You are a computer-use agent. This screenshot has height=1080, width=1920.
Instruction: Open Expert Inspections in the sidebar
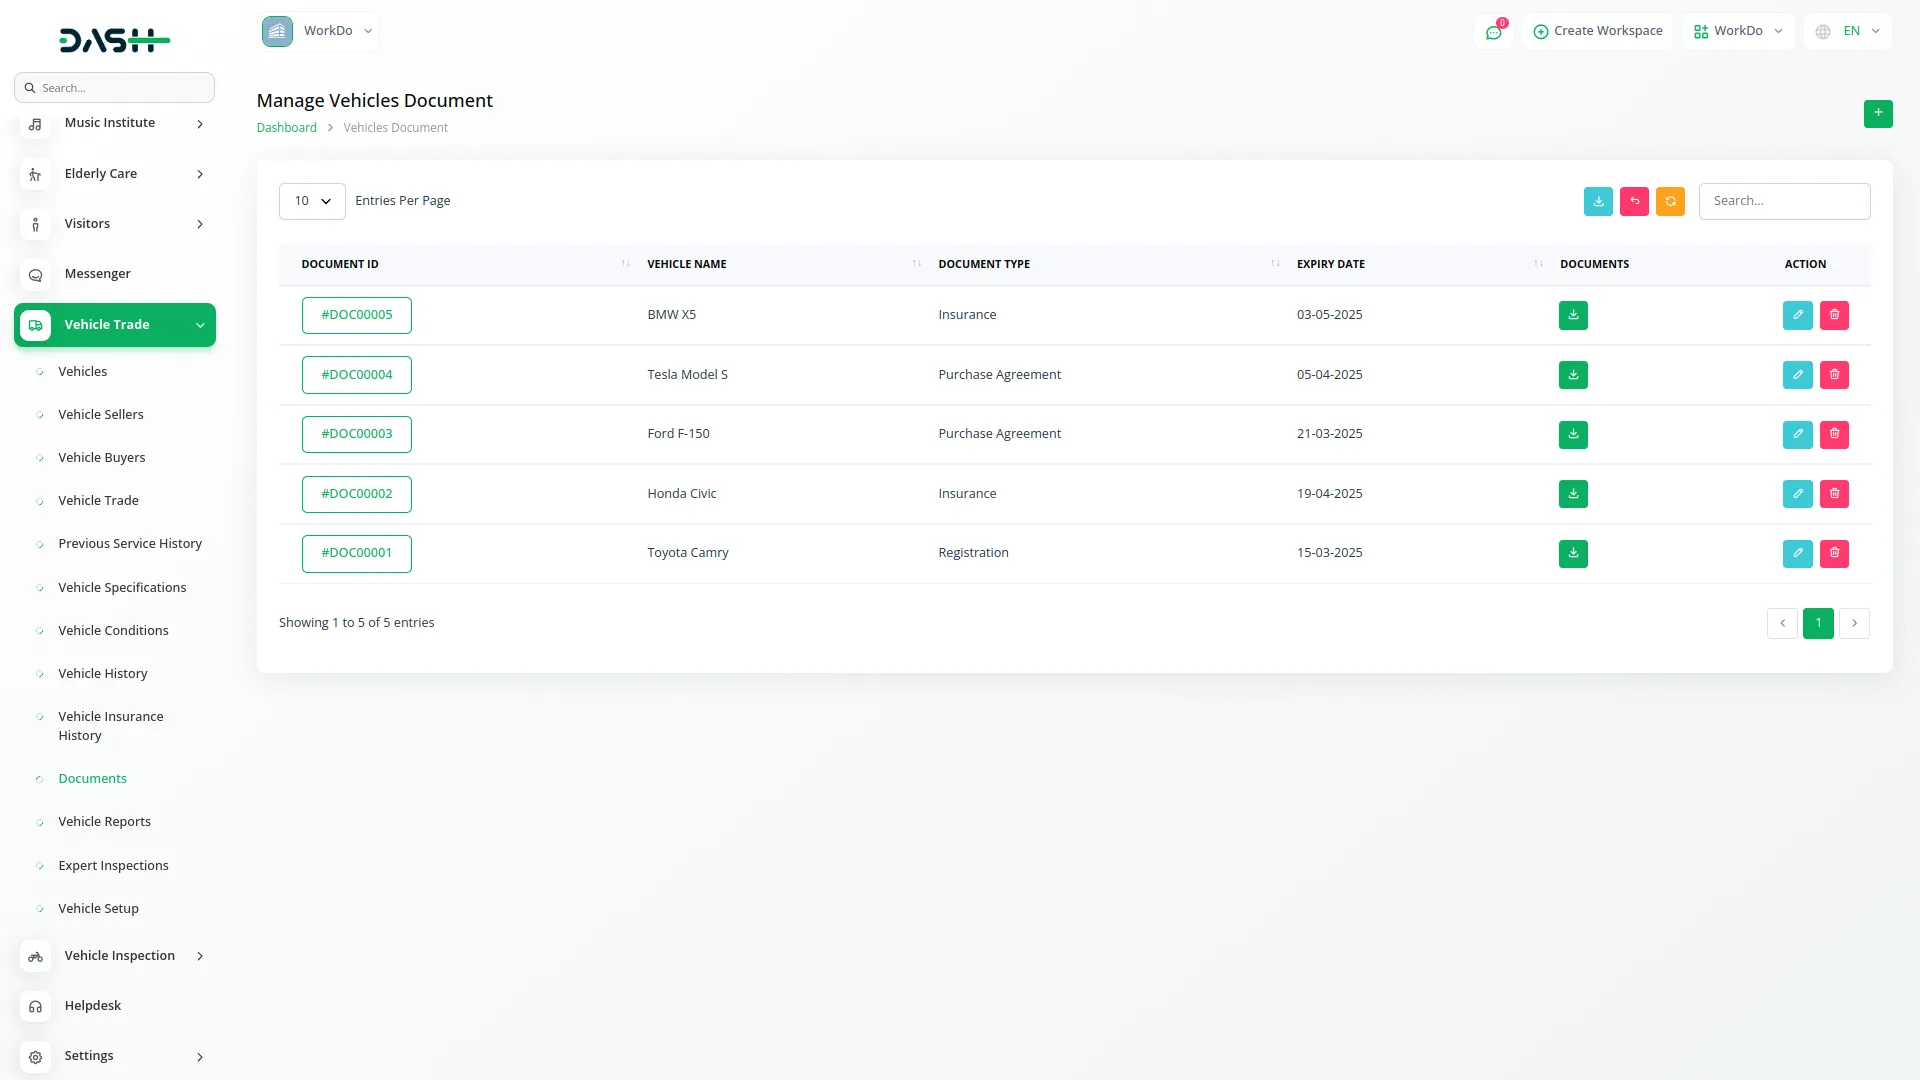click(x=113, y=865)
